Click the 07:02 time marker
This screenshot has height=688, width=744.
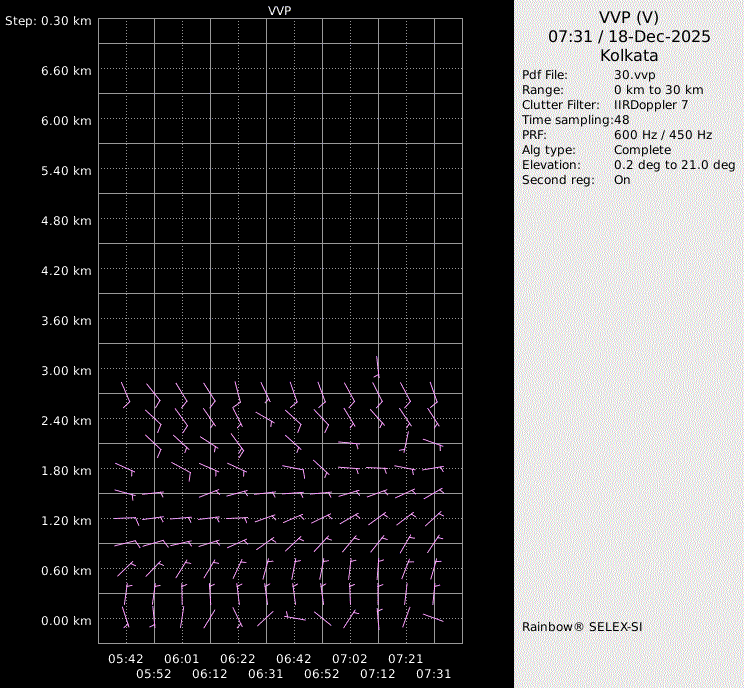pos(350,659)
